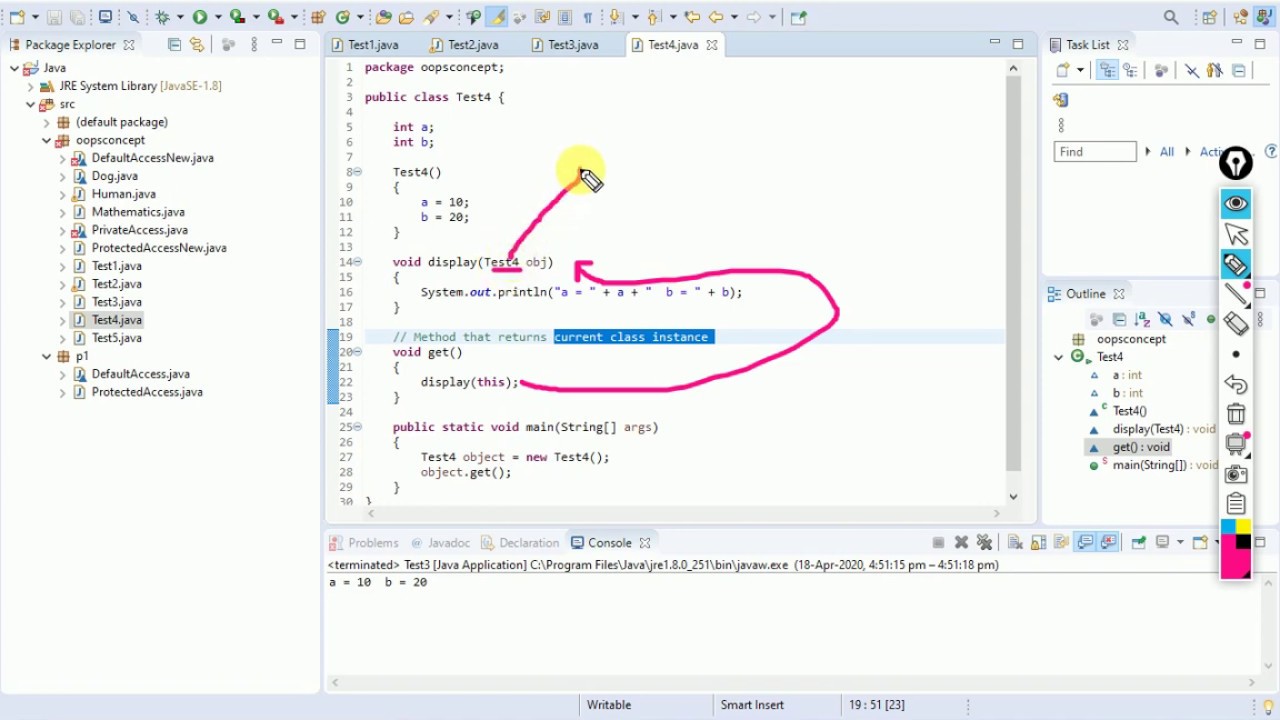Screen dimensions: 1280x720
Task: Click the Search magnifier icon in the main toolbar
Action: point(1171,17)
